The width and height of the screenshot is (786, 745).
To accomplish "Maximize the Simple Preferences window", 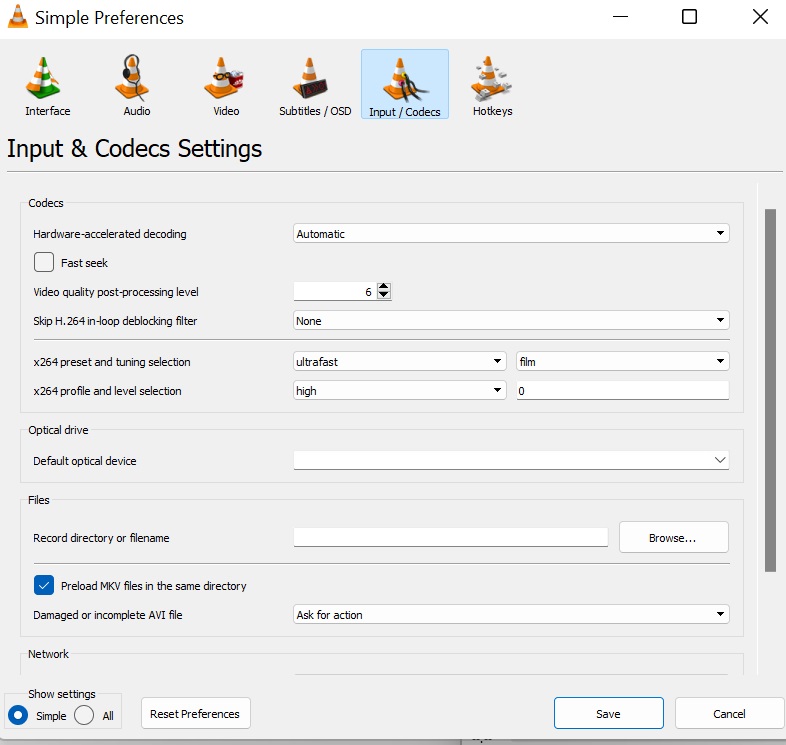I will point(690,17).
